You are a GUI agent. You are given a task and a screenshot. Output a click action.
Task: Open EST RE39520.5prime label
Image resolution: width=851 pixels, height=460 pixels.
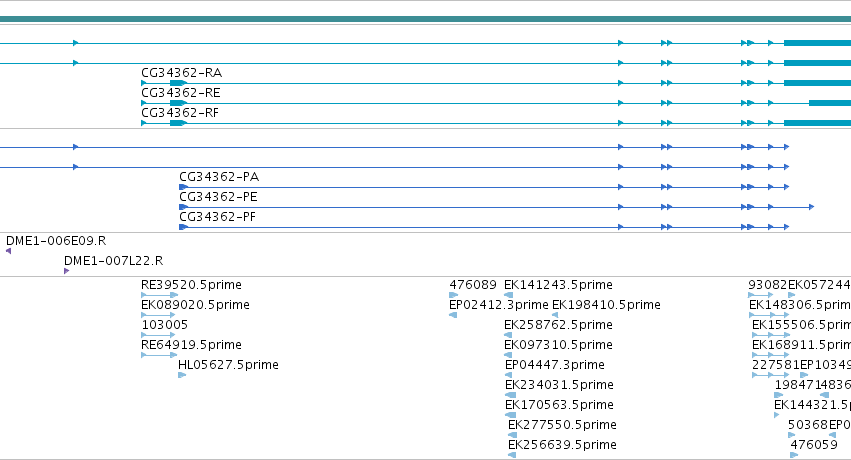pos(191,285)
